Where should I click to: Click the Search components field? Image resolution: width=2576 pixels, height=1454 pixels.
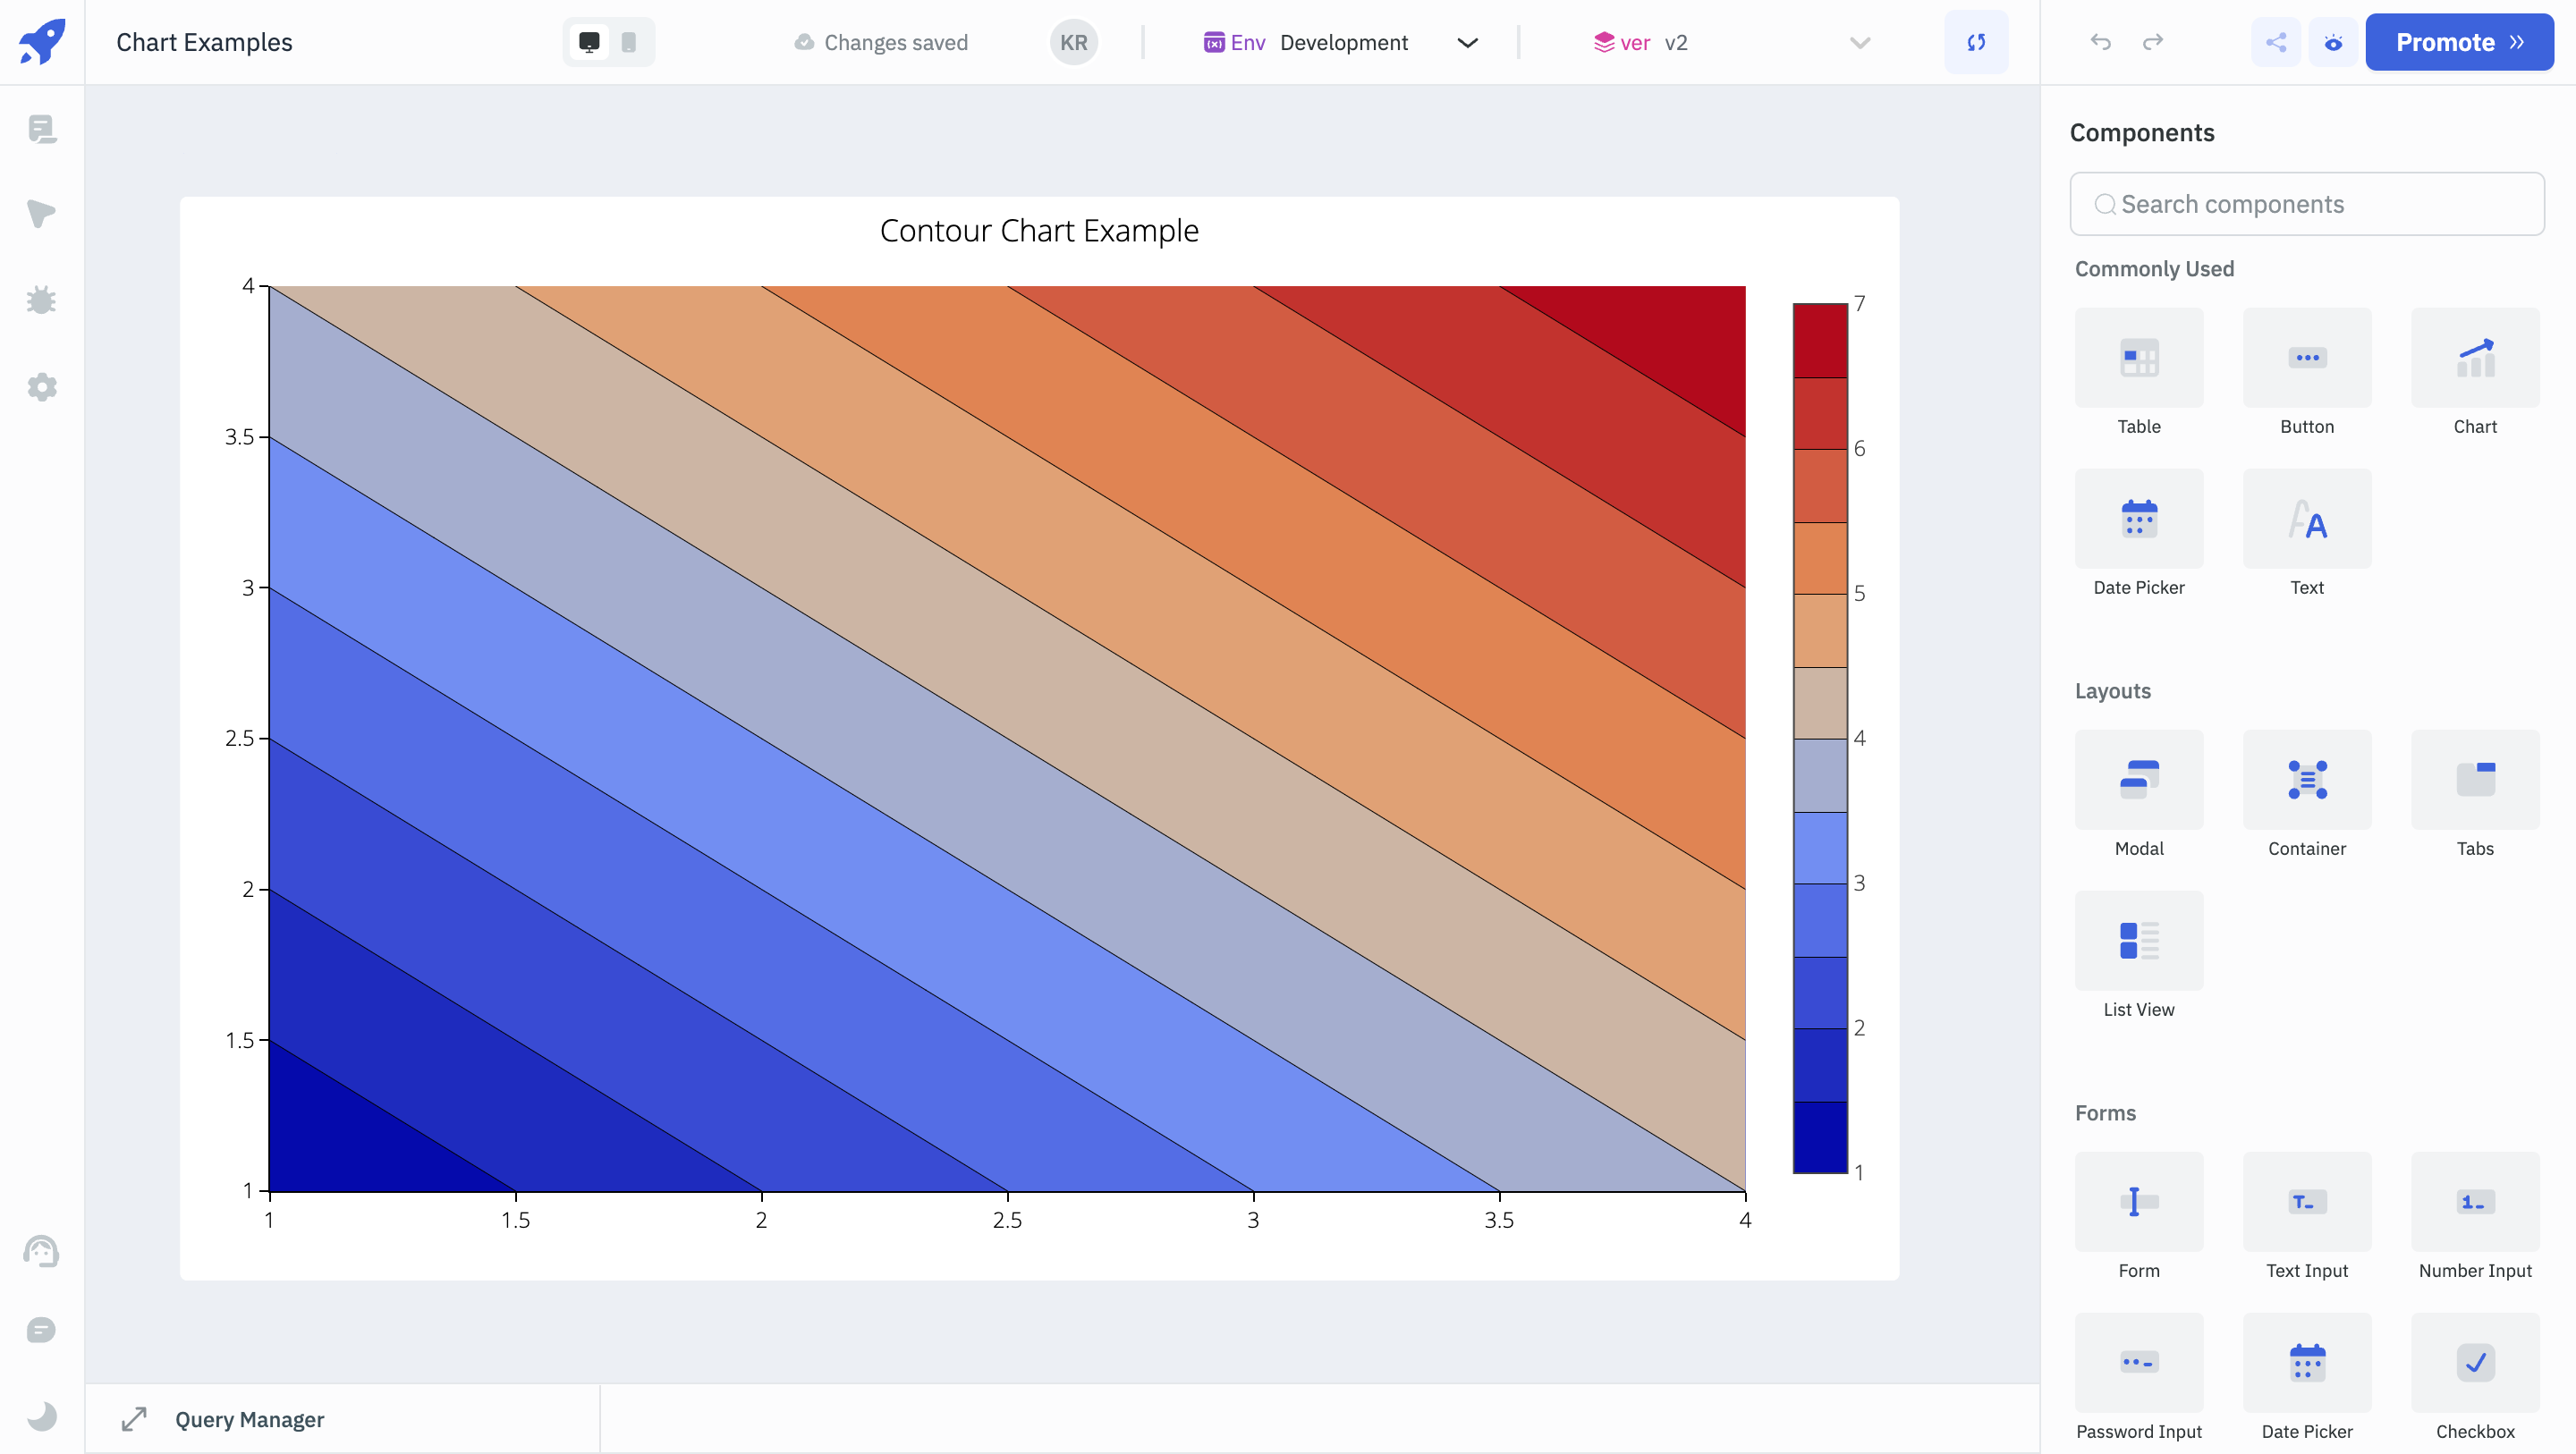coord(2307,204)
